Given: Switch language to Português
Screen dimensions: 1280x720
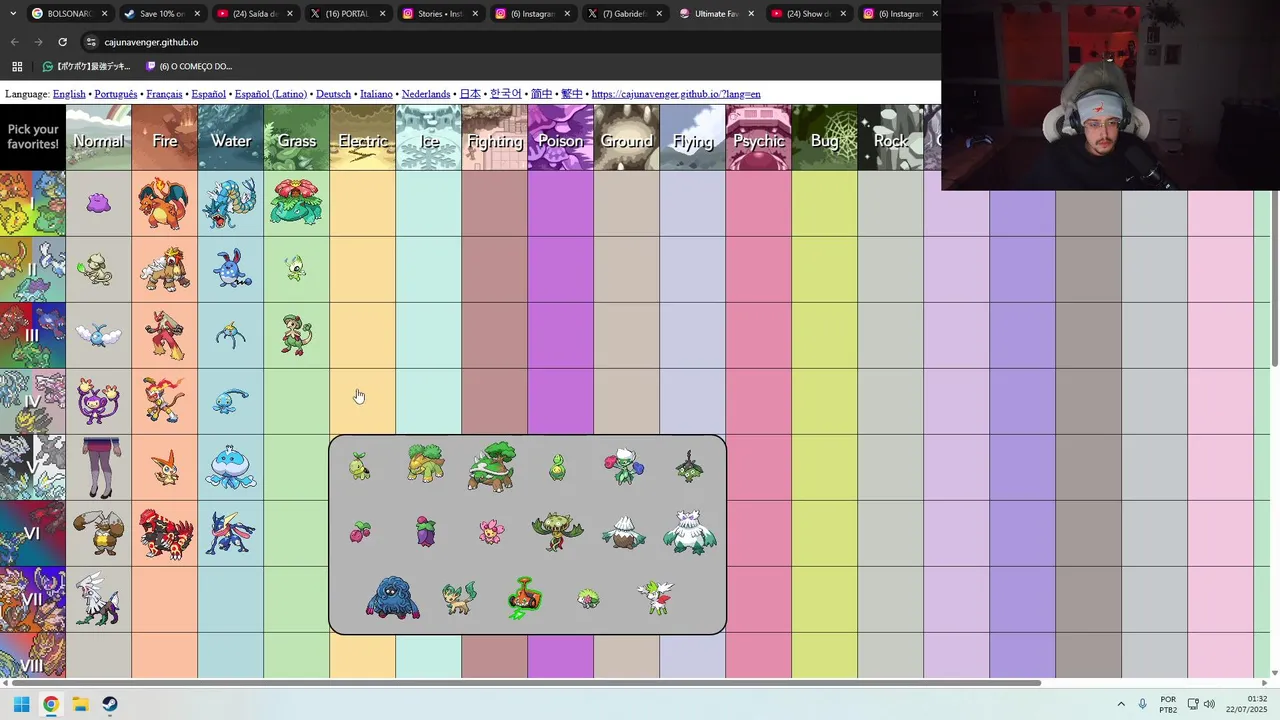Looking at the screenshot, I should coord(116,94).
